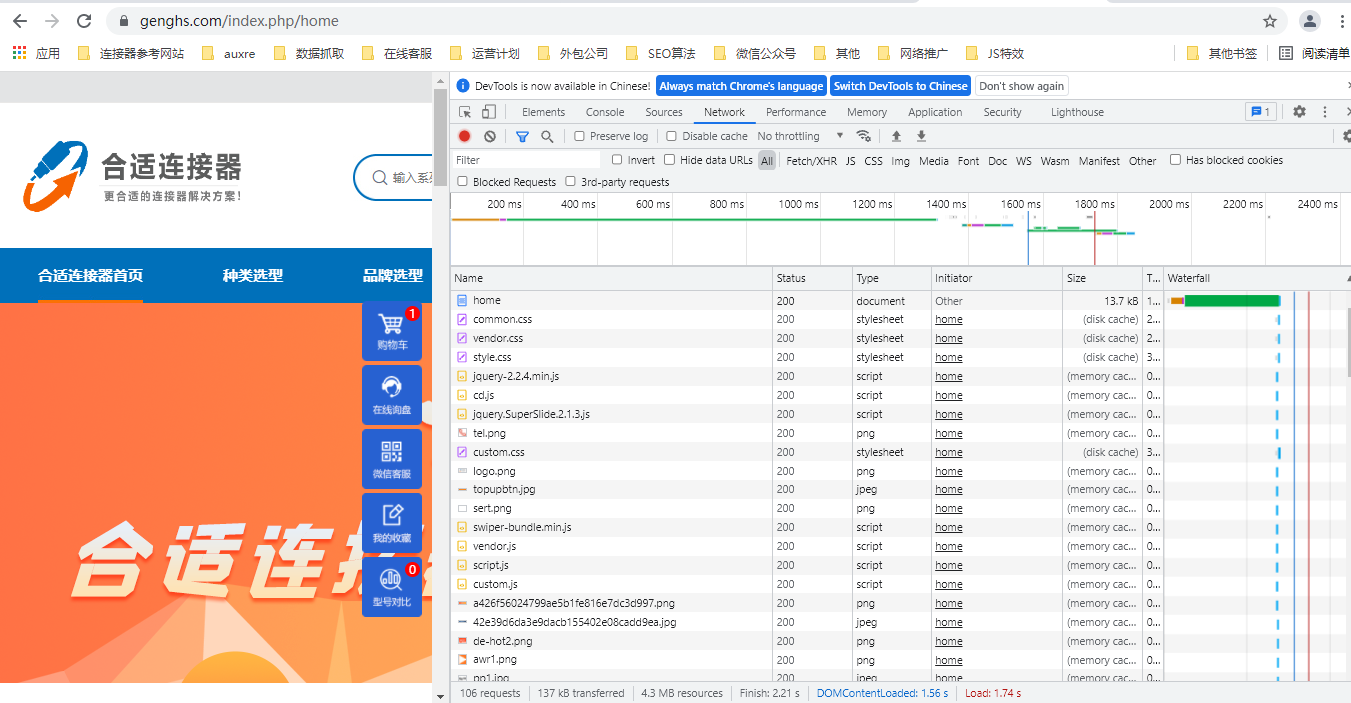Open the Chrome three-dot menu

1340,21
